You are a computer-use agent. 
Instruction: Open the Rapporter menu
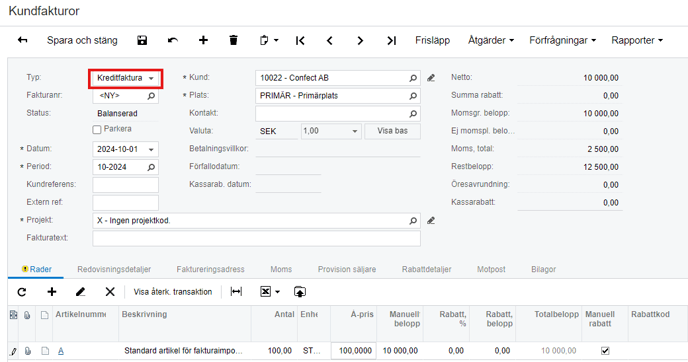click(637, 40)
